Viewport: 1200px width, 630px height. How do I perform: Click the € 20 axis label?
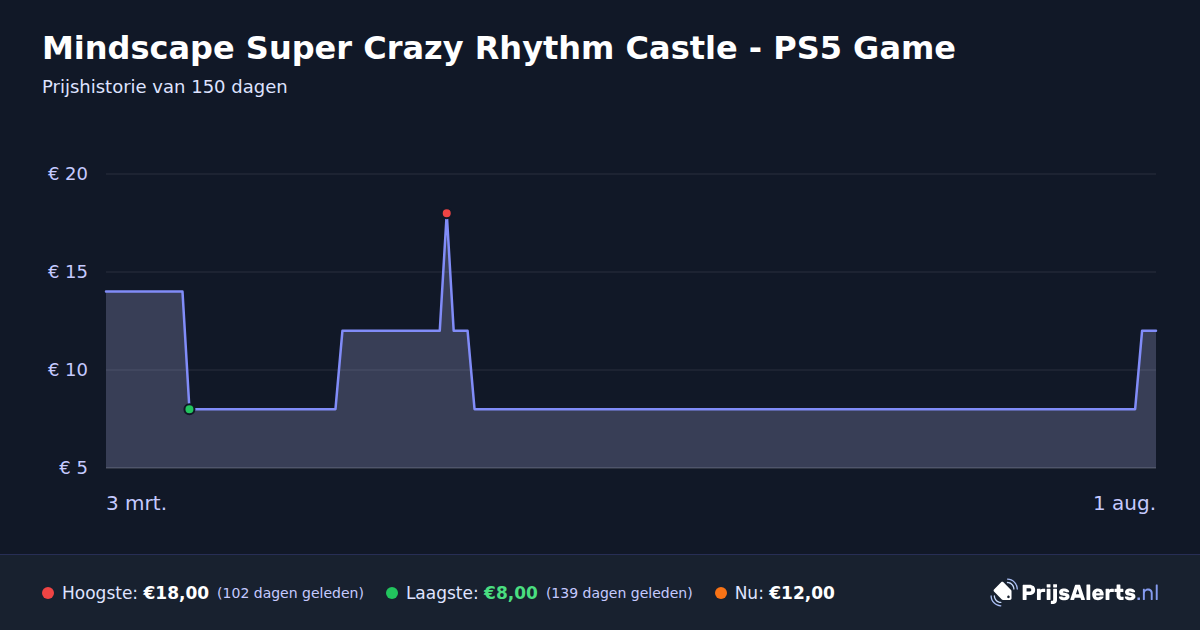tap(68, 174)
